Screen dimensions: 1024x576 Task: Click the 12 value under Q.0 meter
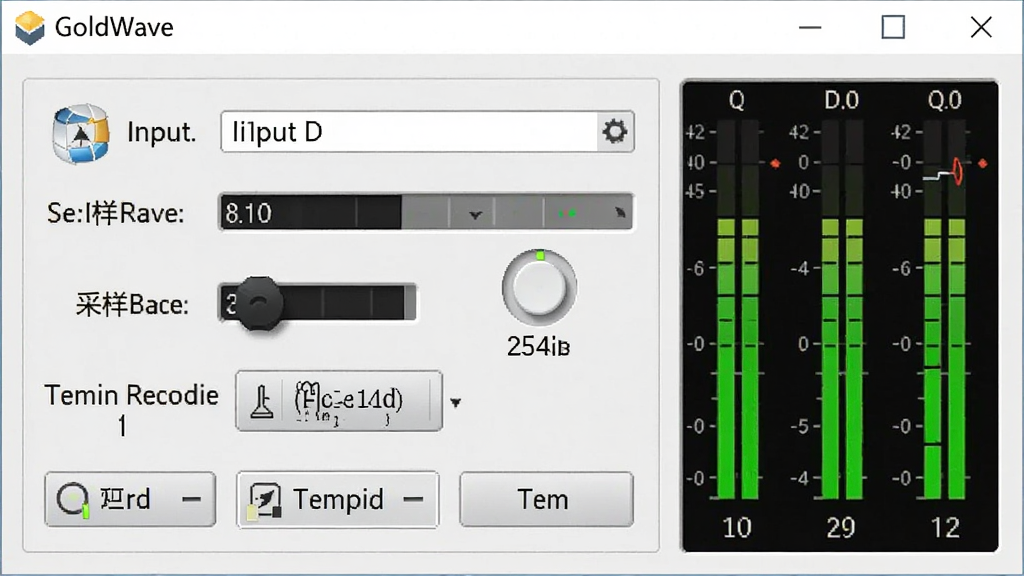[945, 528]
